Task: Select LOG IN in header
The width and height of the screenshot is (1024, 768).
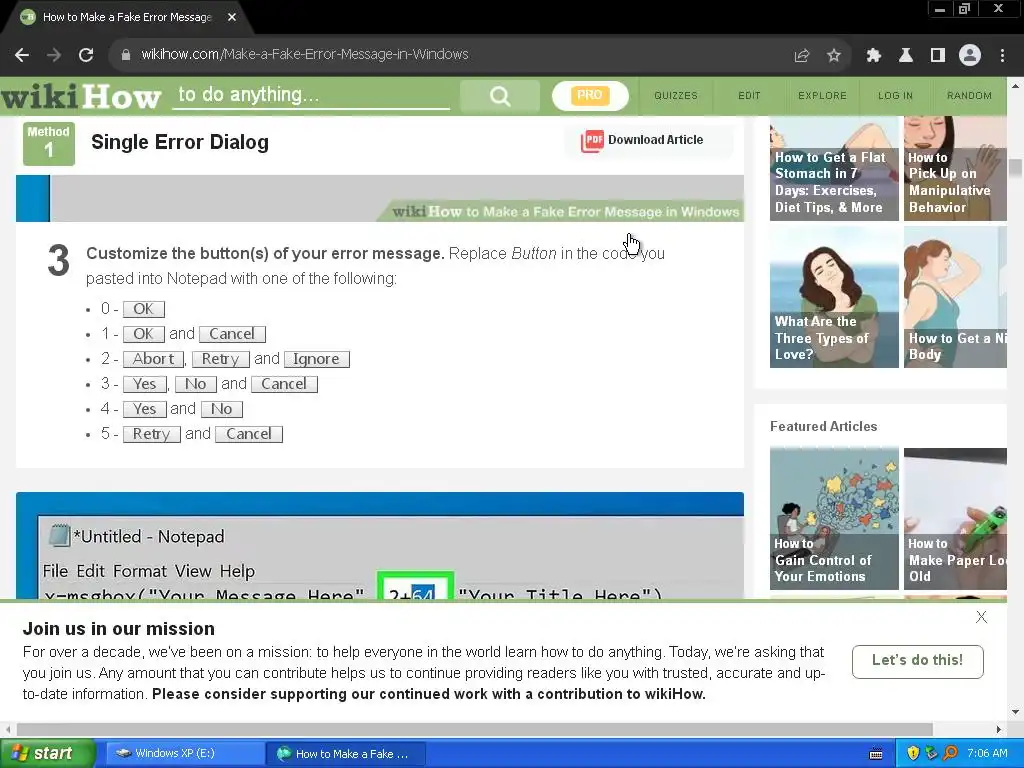Action: [x=895, y=95]
